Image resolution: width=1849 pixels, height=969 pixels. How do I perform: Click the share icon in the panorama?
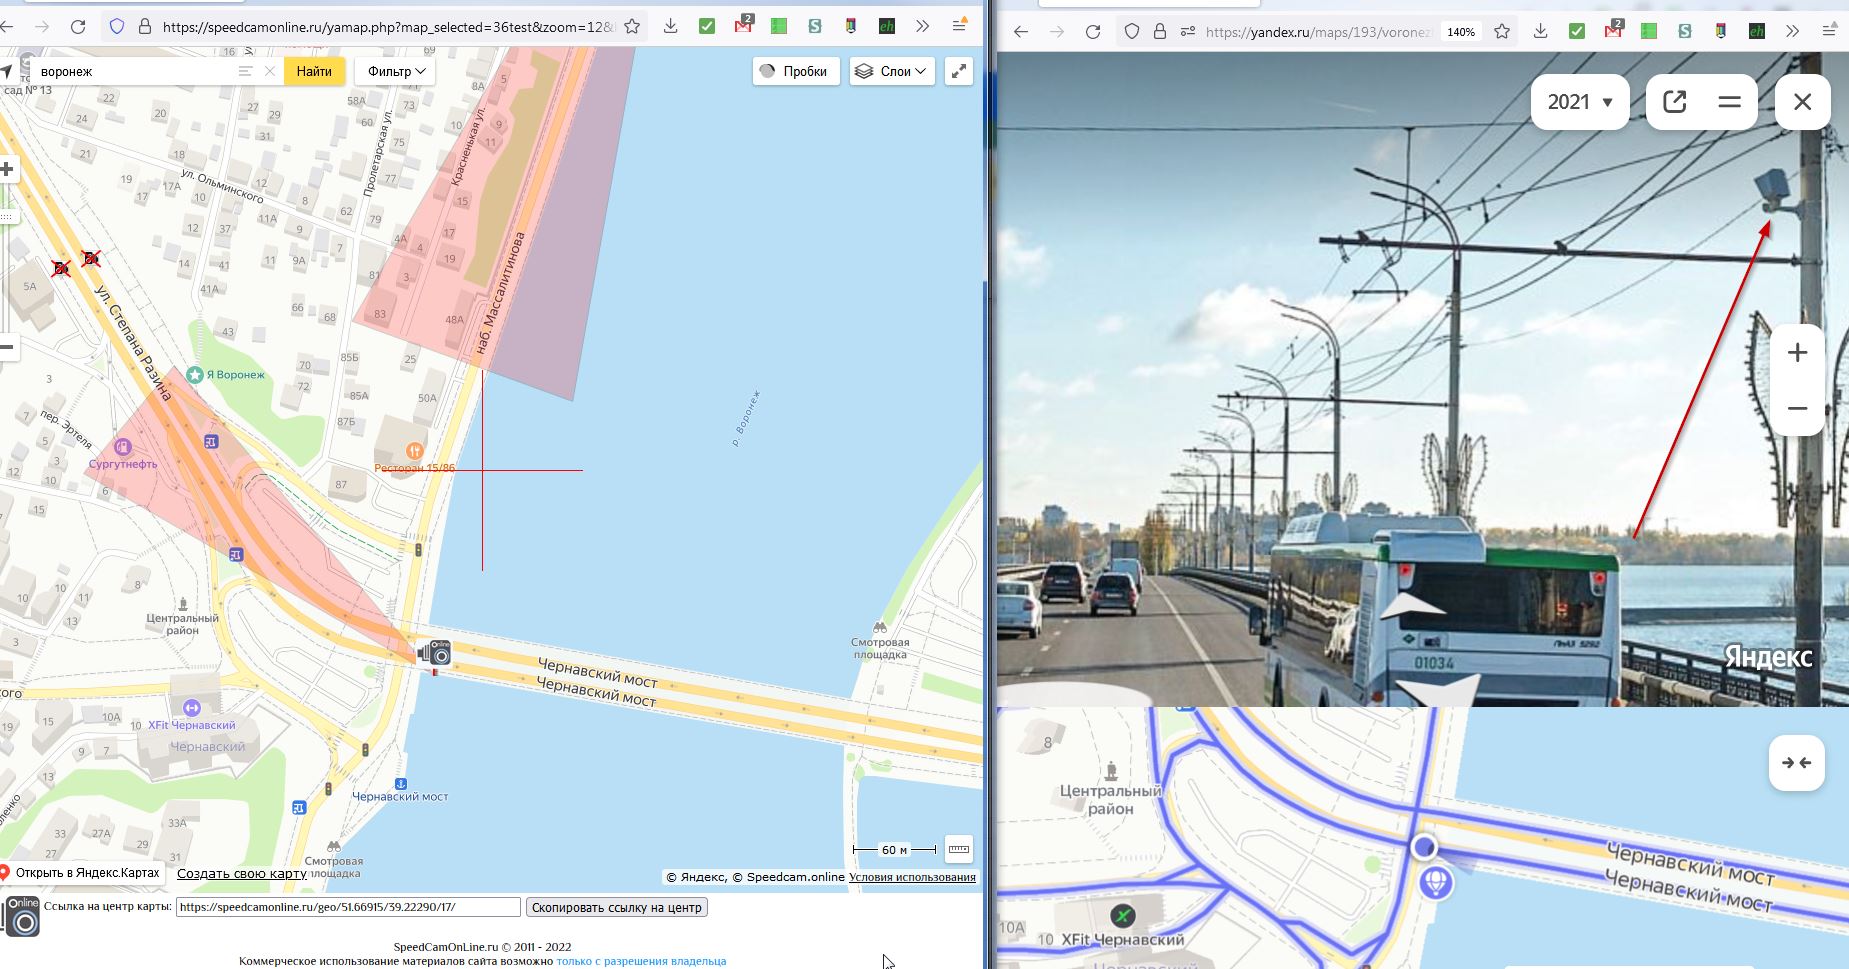point(1674,102)
